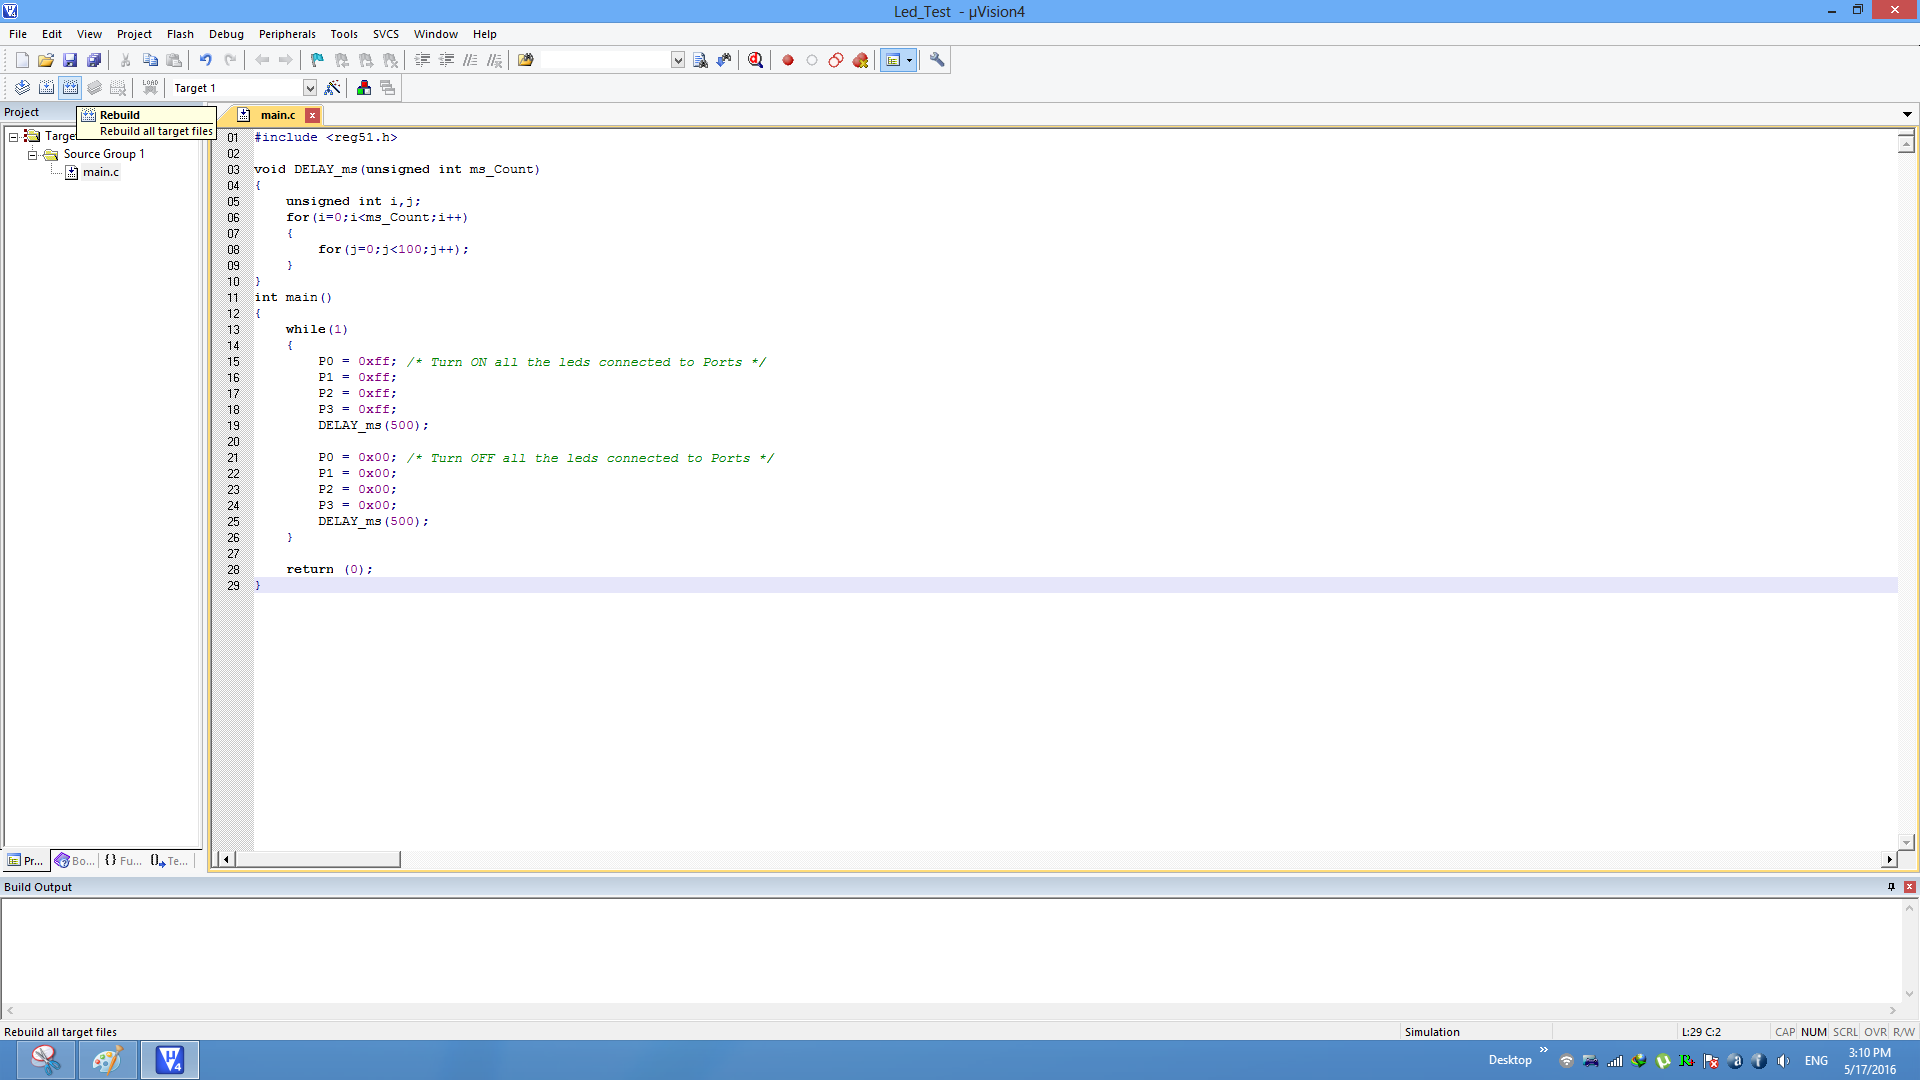This screenshot has width=1920, height=1080.
Task: Navigate forwards with the right arrow icon
Action: (286, 60)
